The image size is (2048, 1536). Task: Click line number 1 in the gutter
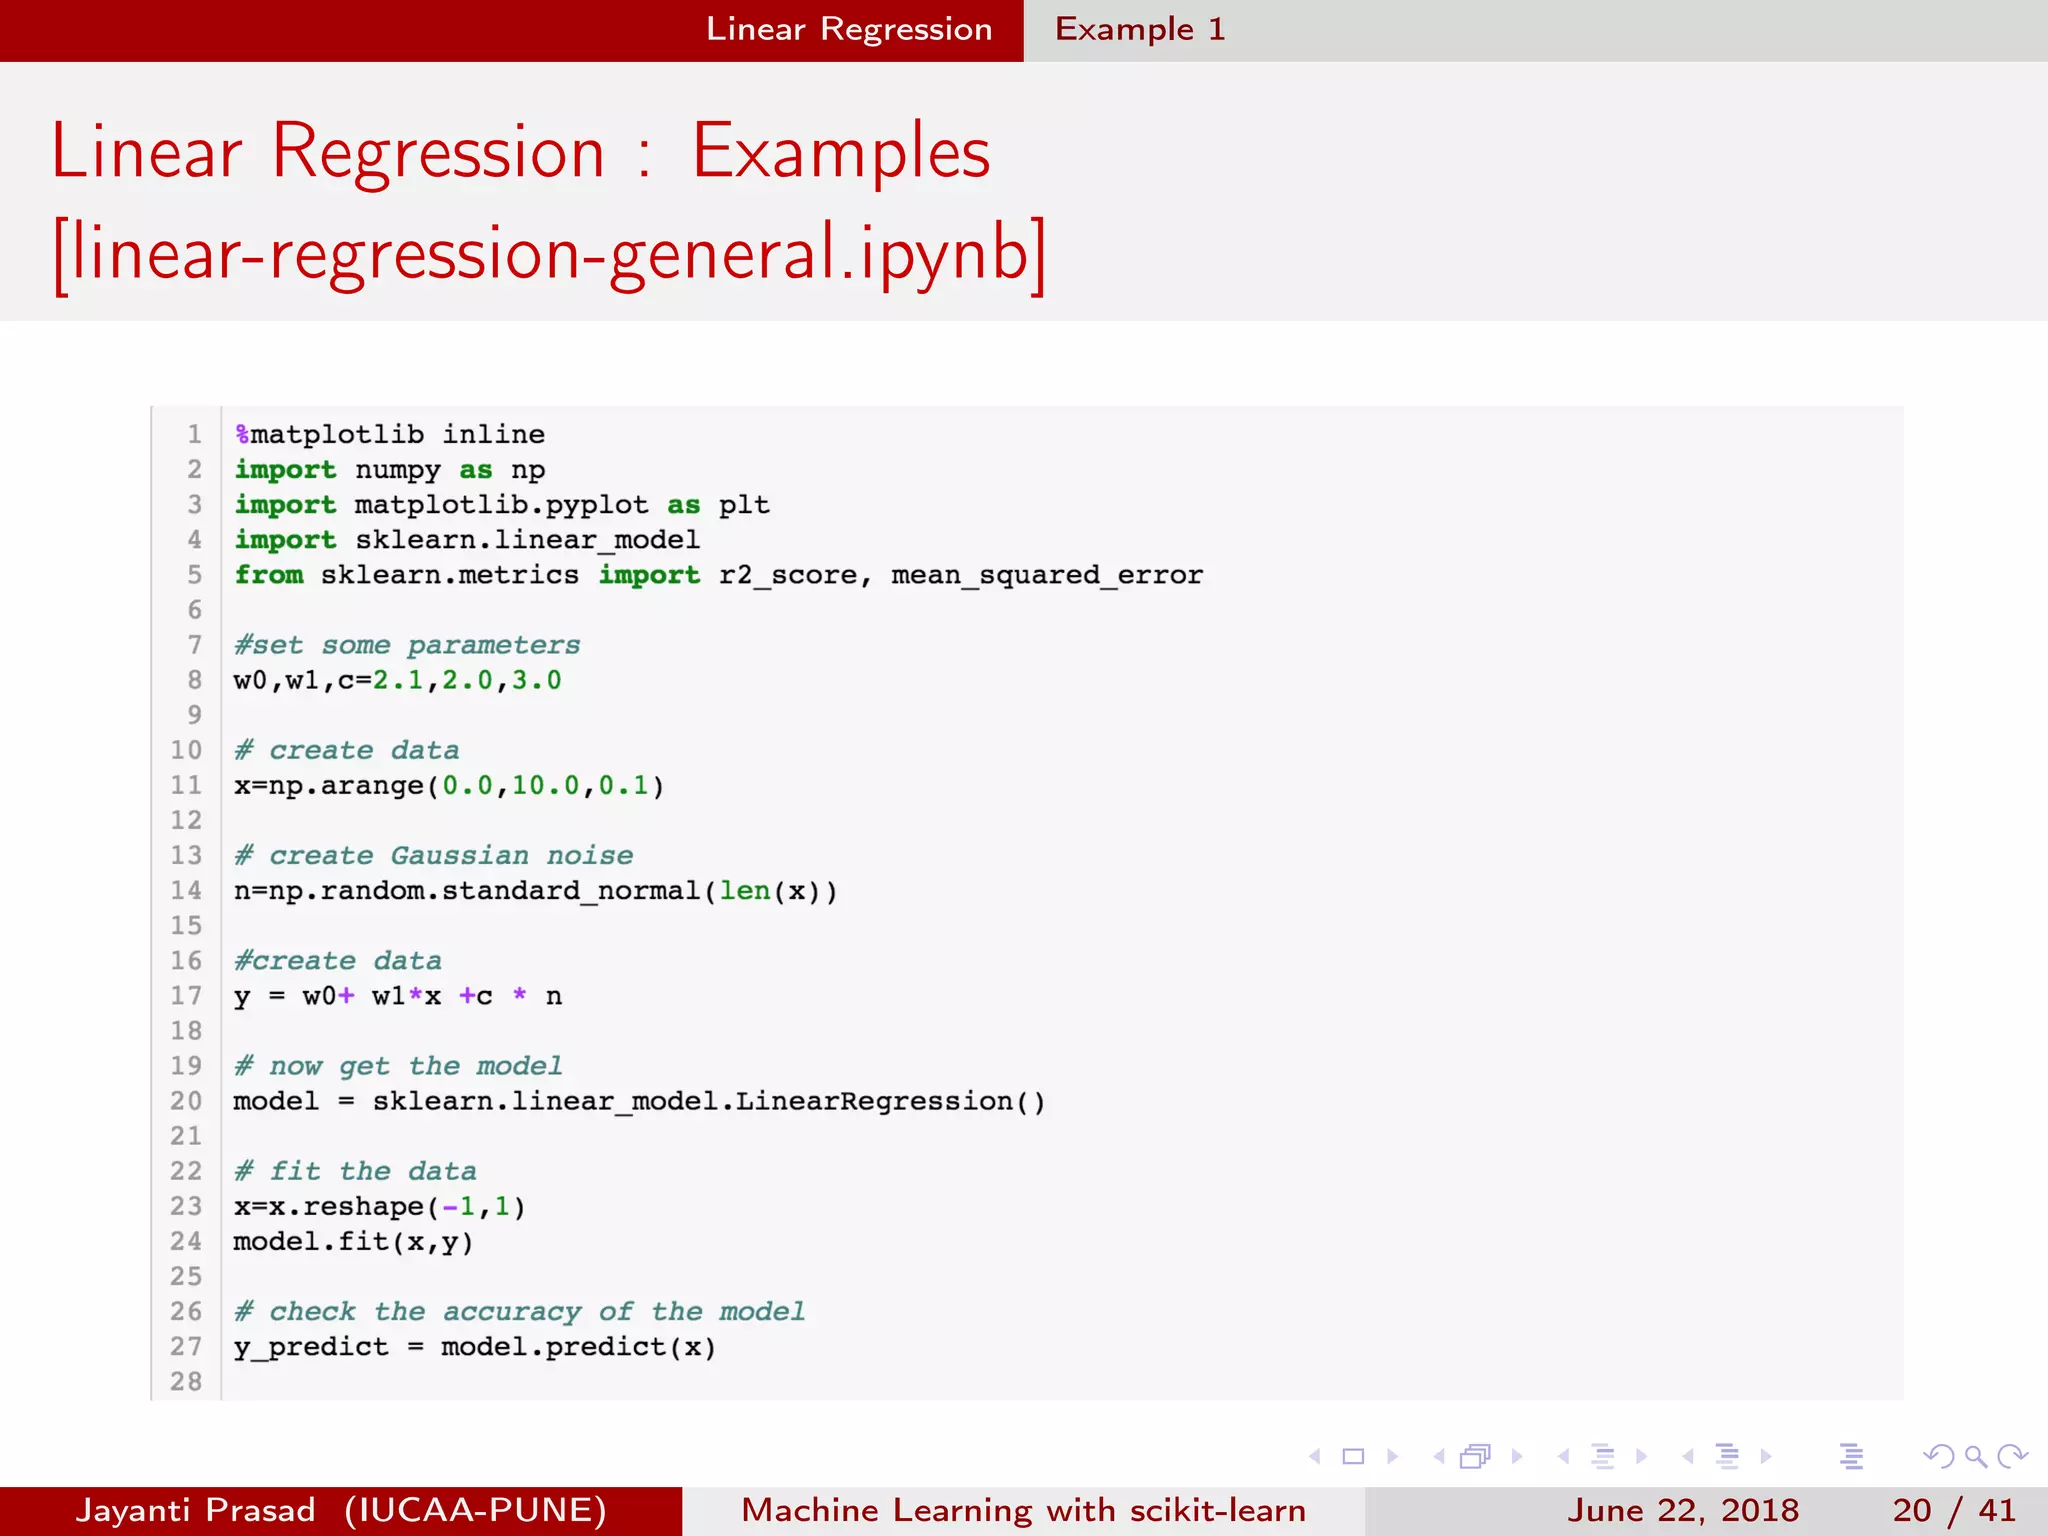click(195, 435)
